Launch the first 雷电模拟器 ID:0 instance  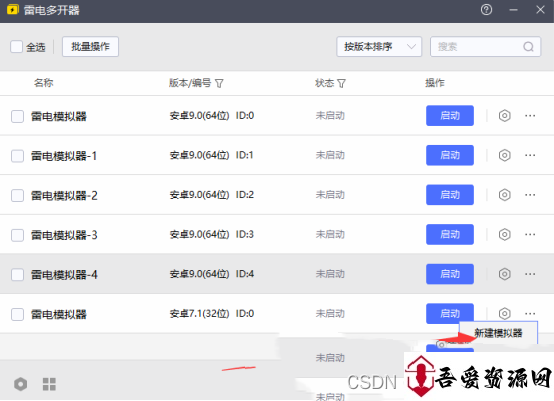coord(450,116)
